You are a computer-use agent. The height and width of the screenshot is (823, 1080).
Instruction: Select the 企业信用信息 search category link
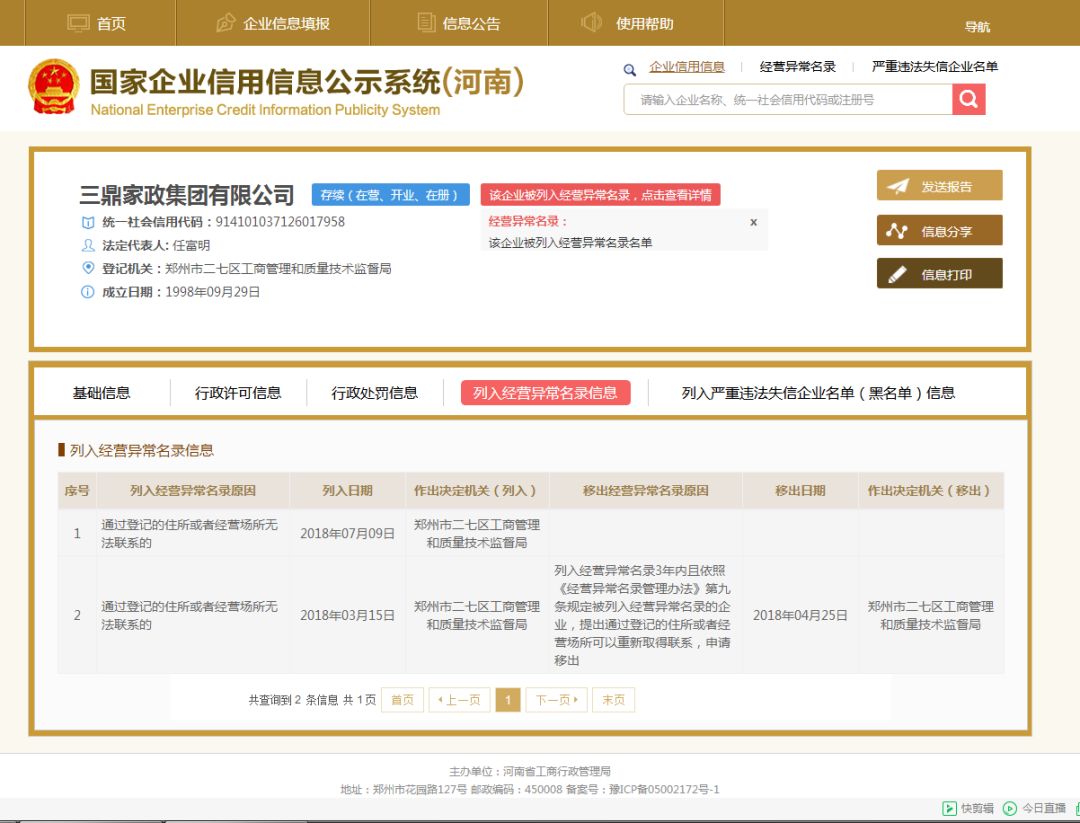pyautogui.click(x=687, y=67)
